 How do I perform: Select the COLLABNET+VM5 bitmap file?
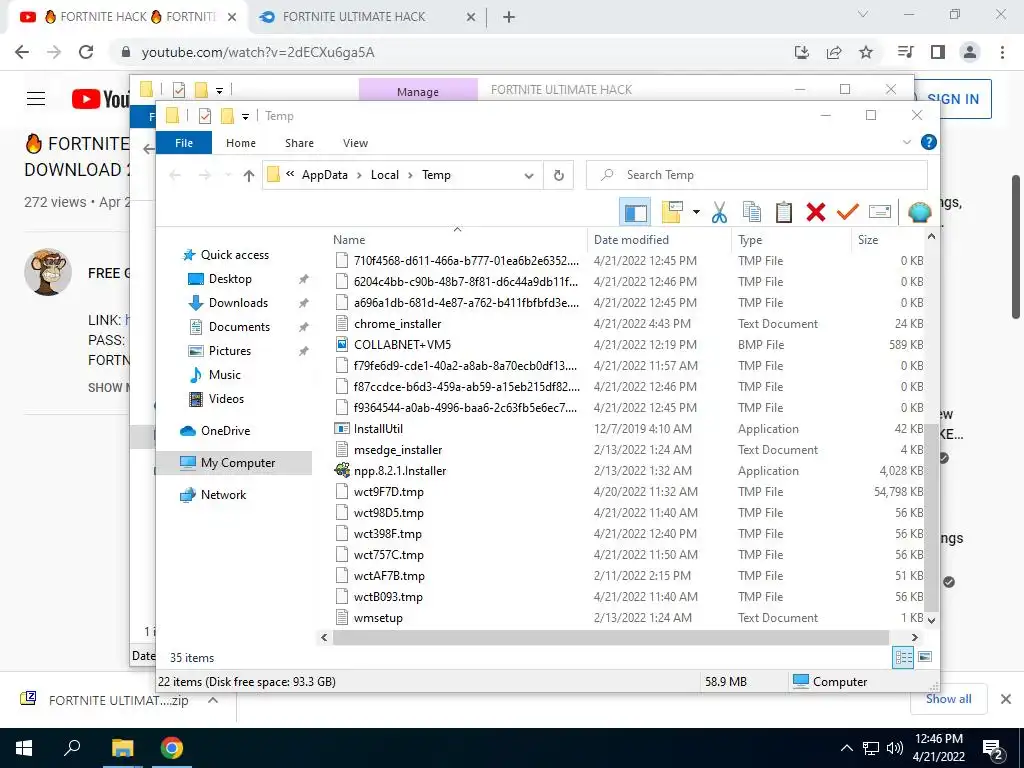click(402, 345)
